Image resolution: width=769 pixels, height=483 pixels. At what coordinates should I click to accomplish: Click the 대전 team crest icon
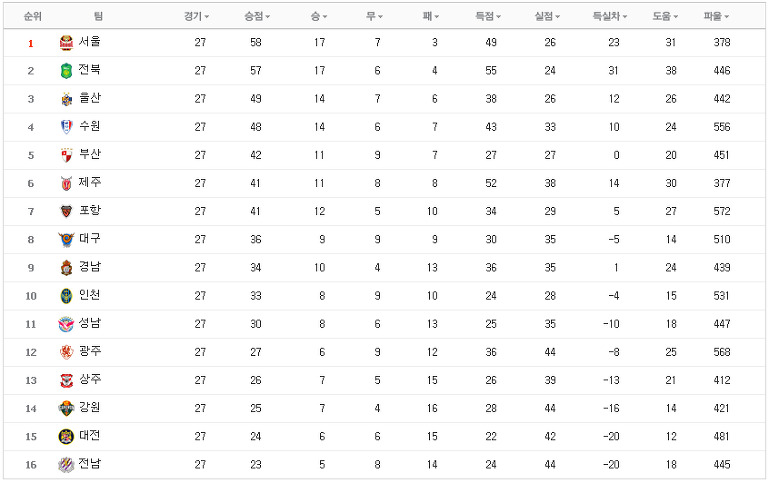pyautogui.click(x=66, y=436)
